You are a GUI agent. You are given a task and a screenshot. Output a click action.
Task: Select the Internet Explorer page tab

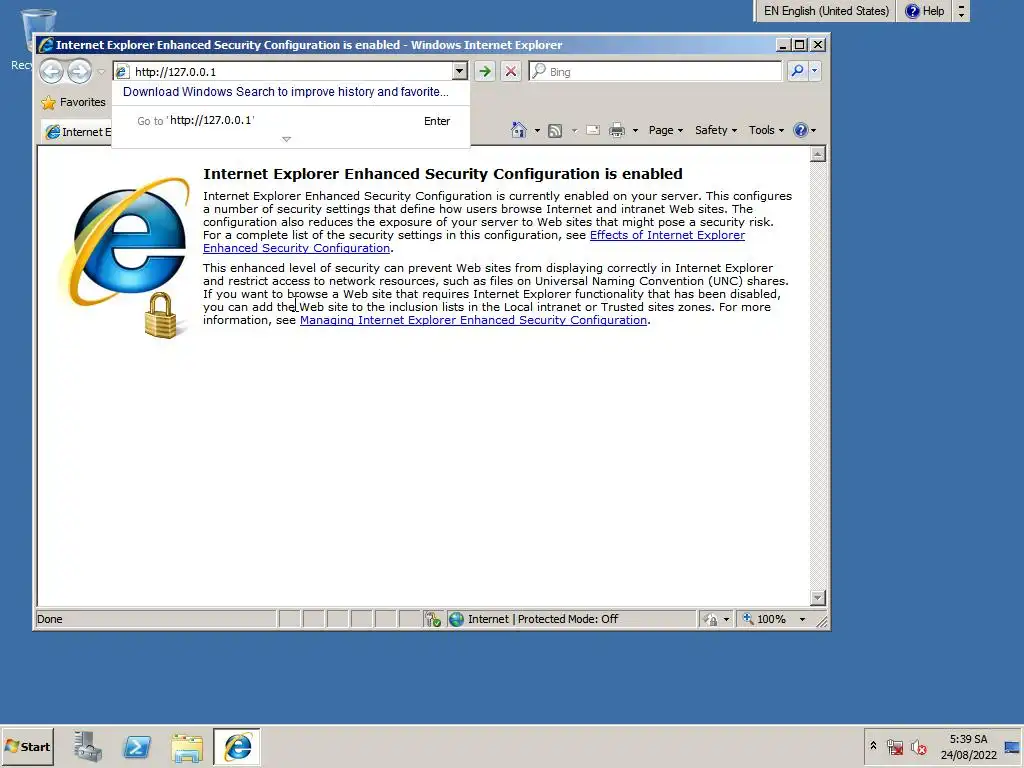(x=76, y=132)
